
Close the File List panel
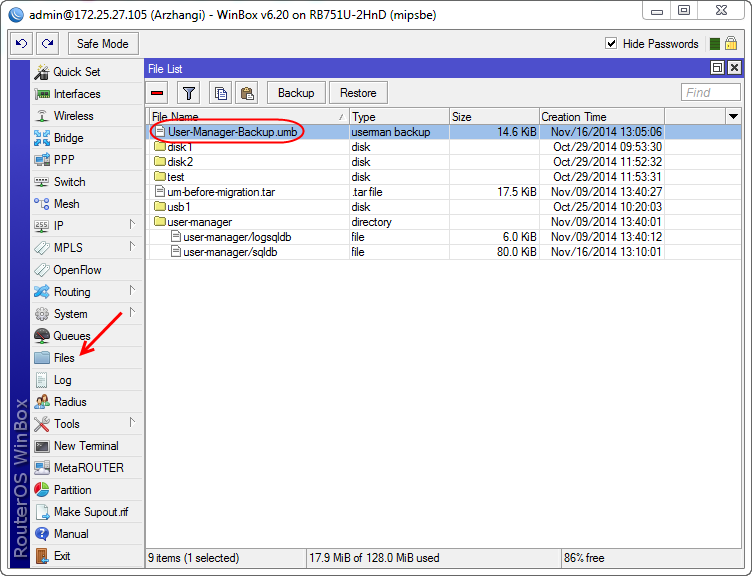click(x=734, y=68)
